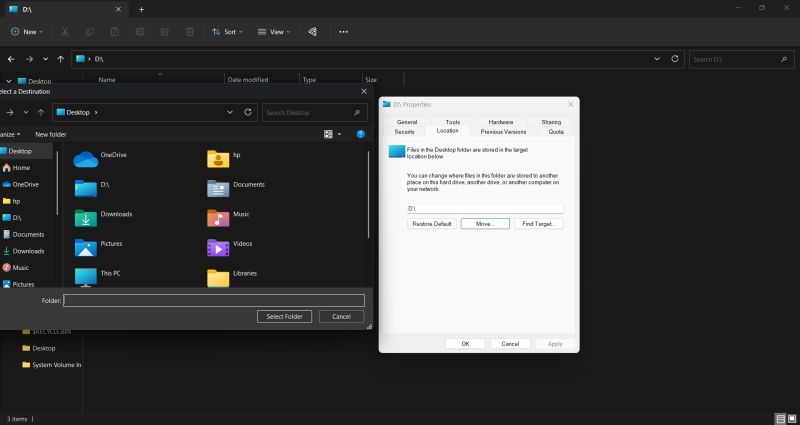Open a new Explorer tab with plus button
This screenshot has width=800, height=425.
(141, 9)
